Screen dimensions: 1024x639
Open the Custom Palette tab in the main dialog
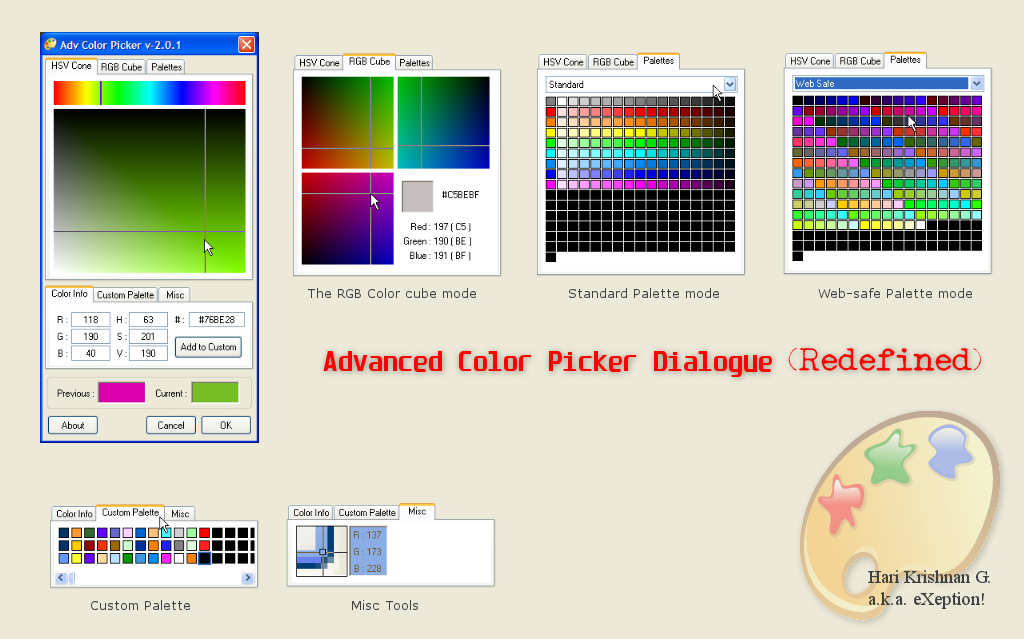click(125, 295)
